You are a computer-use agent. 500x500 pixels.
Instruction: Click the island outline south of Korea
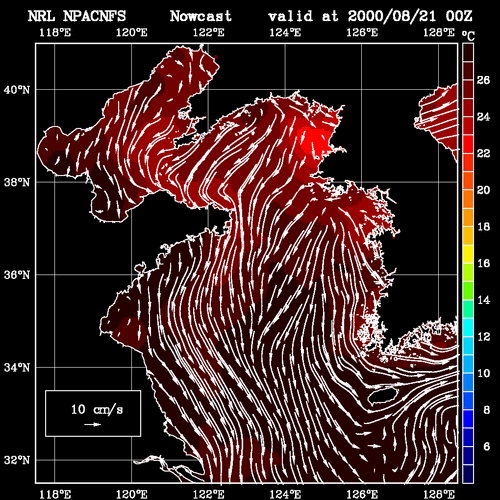(382, 396)
